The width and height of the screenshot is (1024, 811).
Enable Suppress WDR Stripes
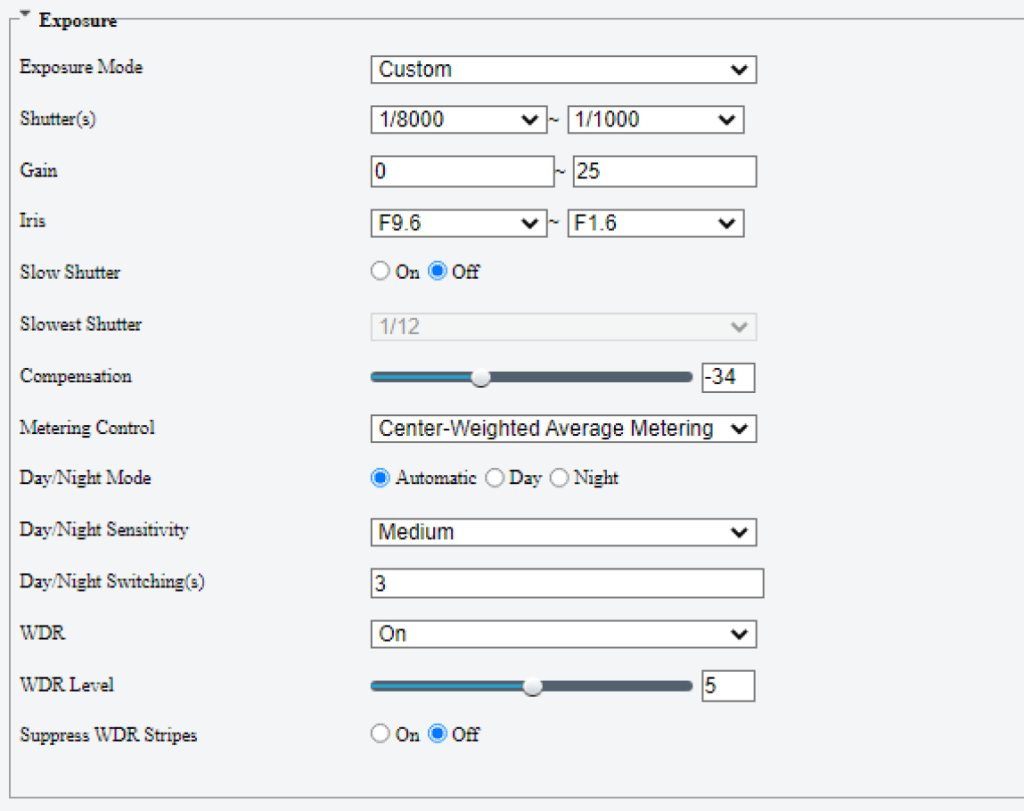[380, 733]
